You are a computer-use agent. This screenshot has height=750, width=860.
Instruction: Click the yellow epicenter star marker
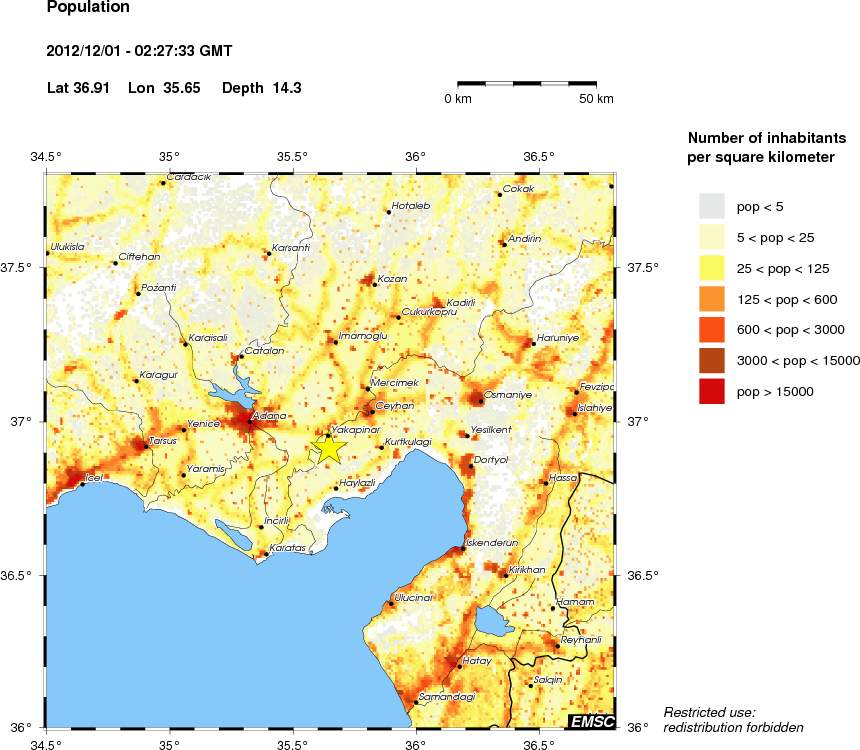coord(329,448)
